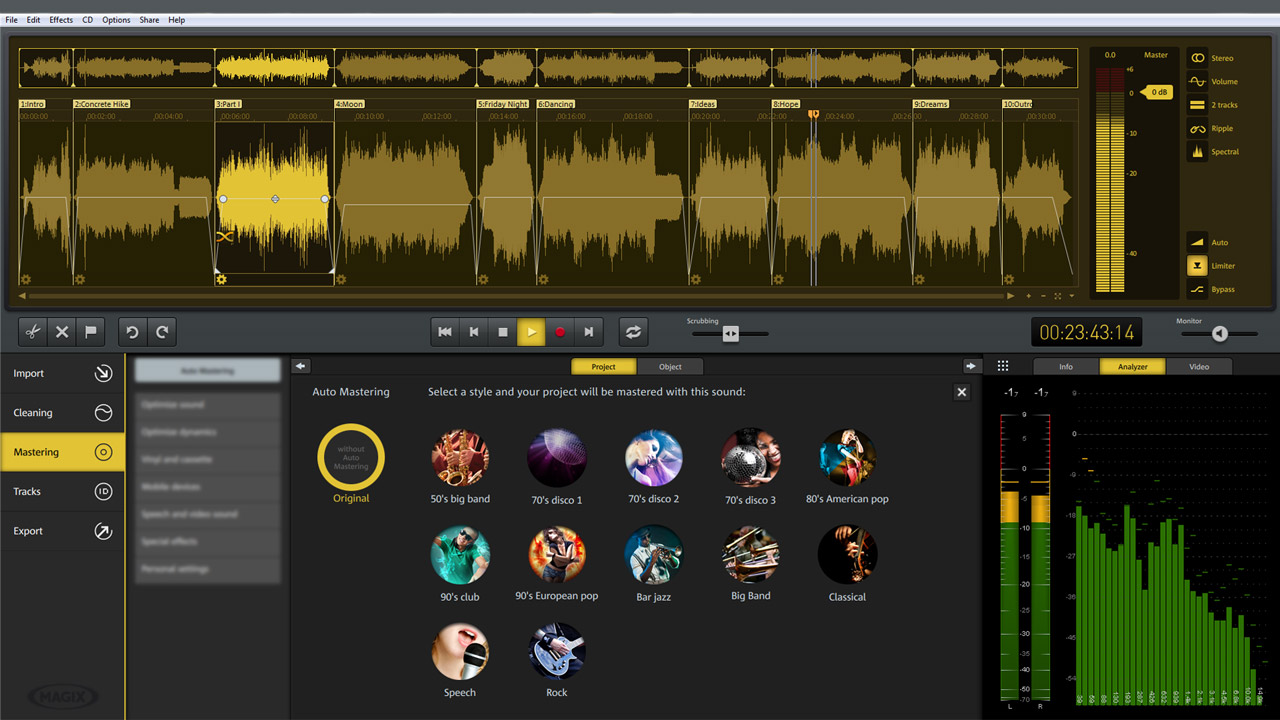Open the grid view selector near Info tab
Image resolution: width=1280 pixels, height=720 pixels.
click(x=1003, y=366)
